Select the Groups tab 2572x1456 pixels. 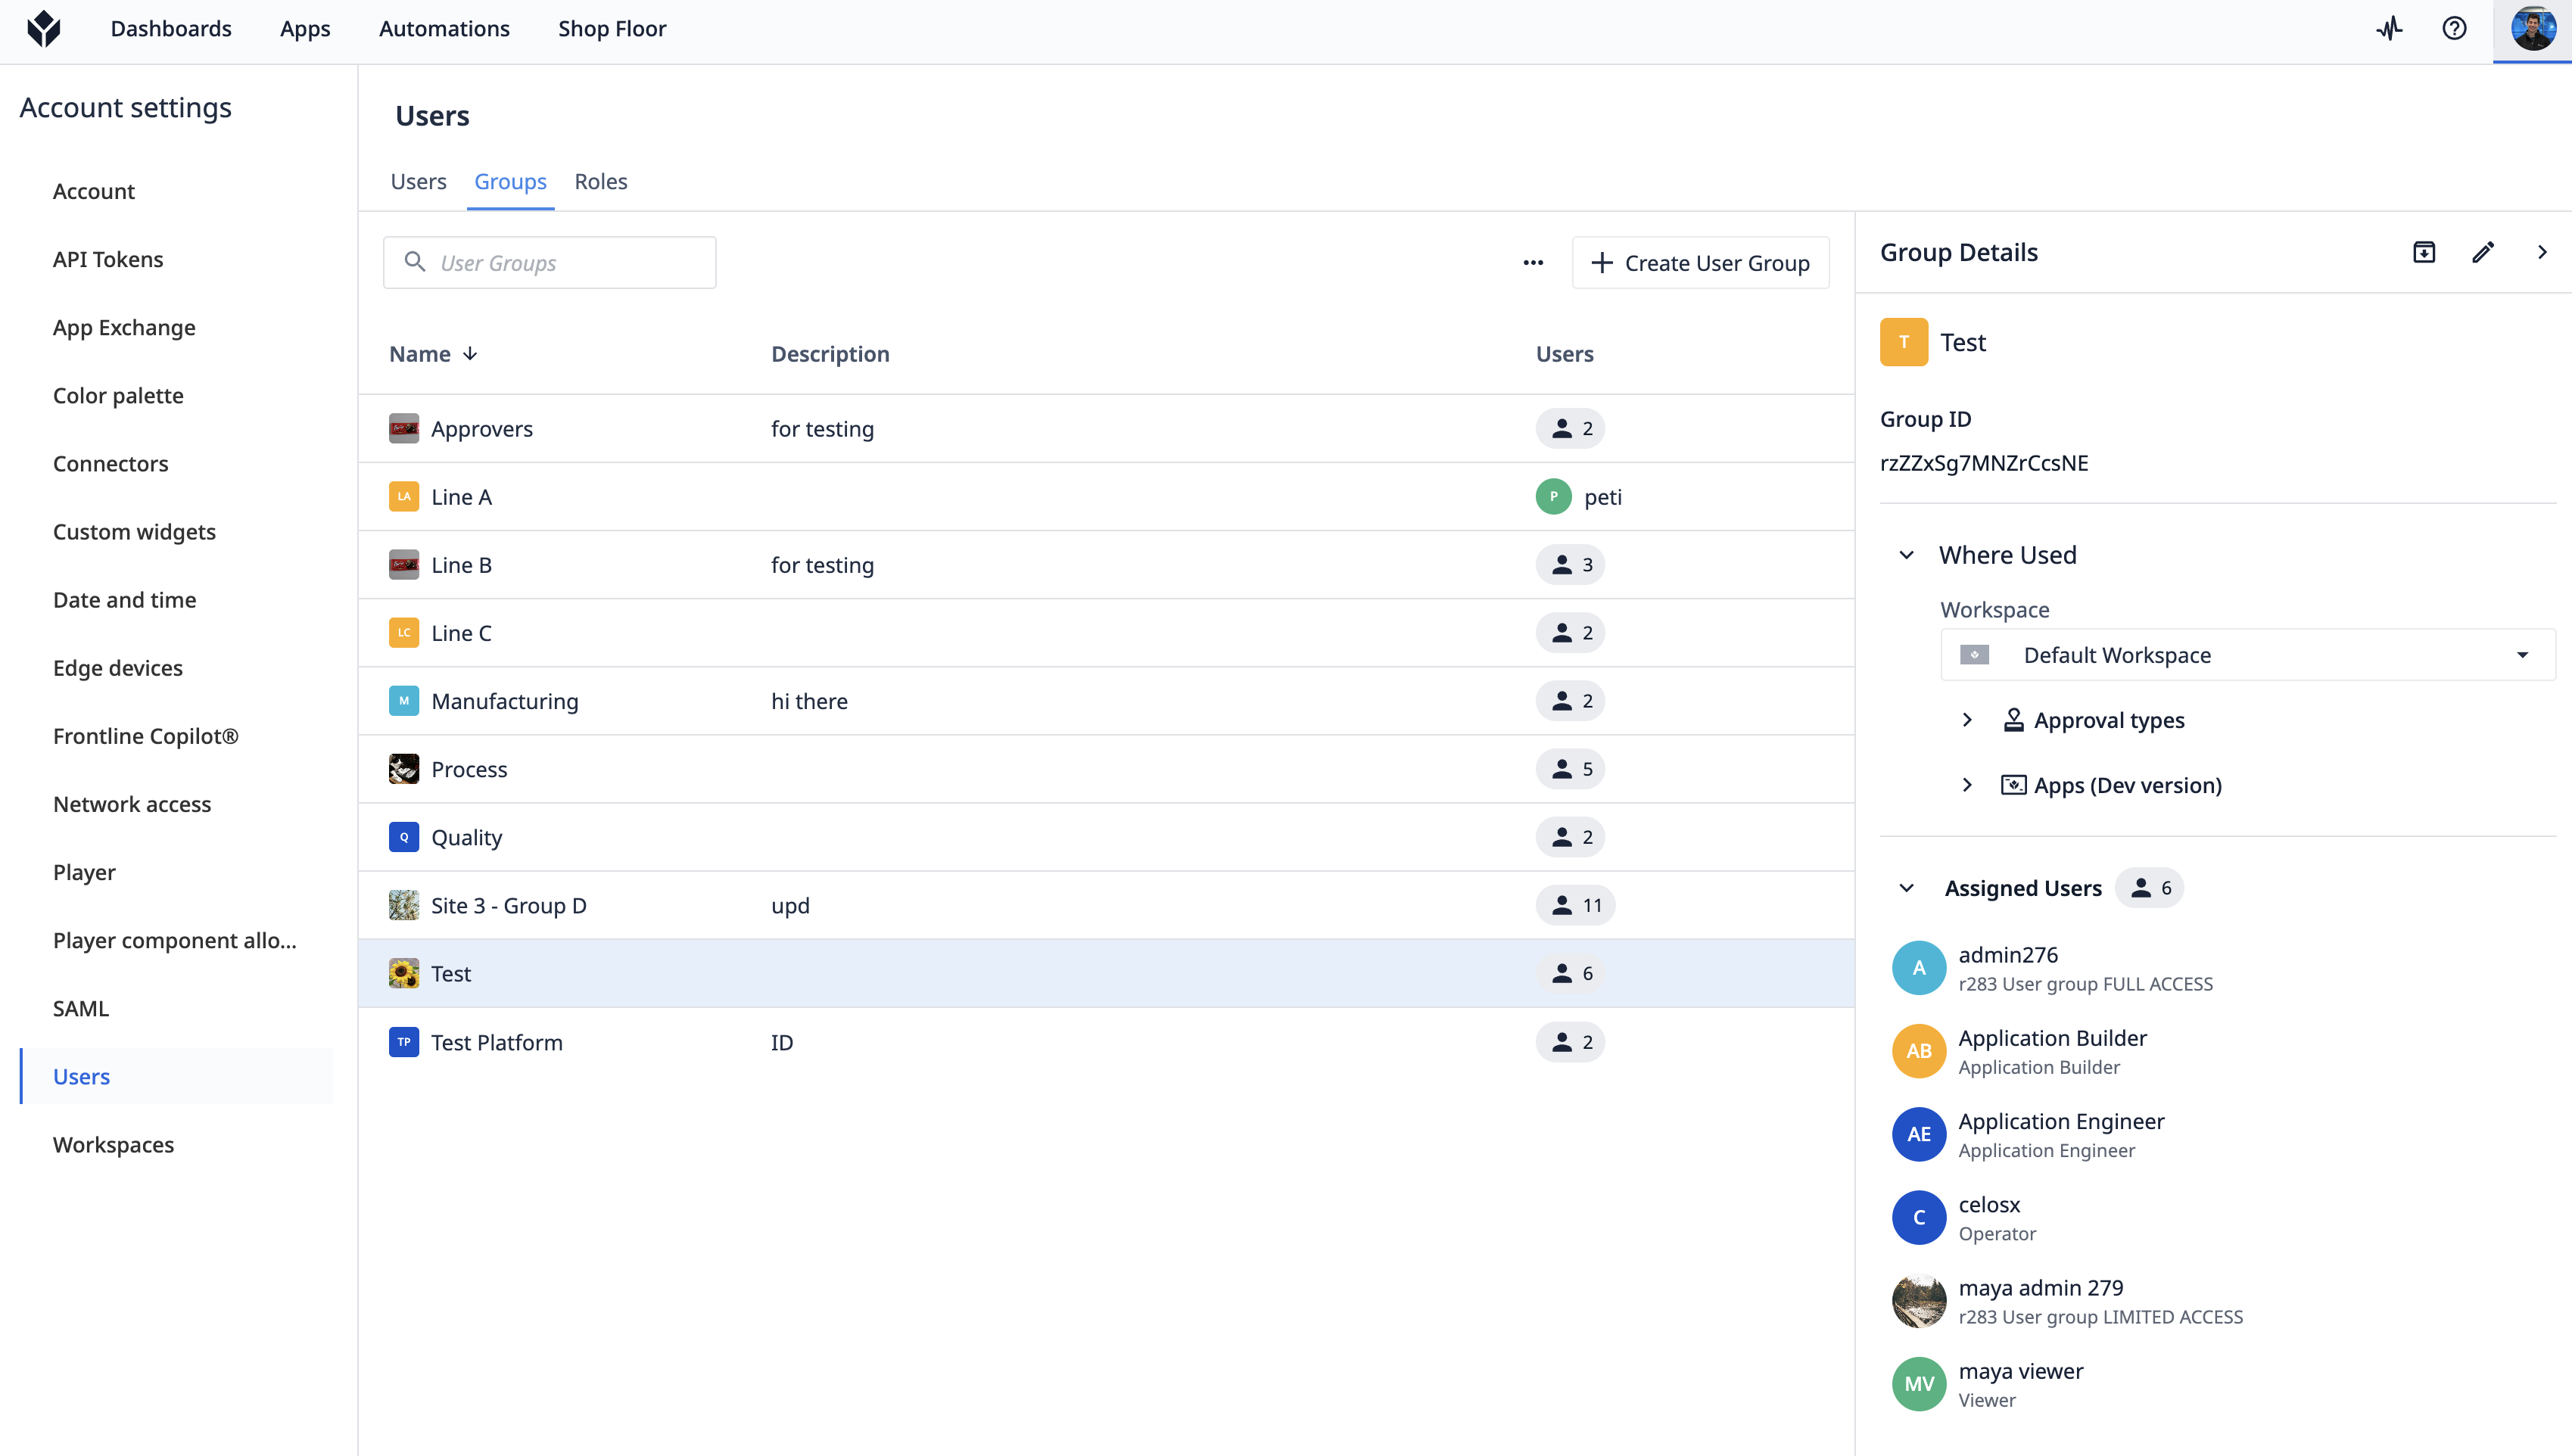pyautogui.click(x=510, y=181)
